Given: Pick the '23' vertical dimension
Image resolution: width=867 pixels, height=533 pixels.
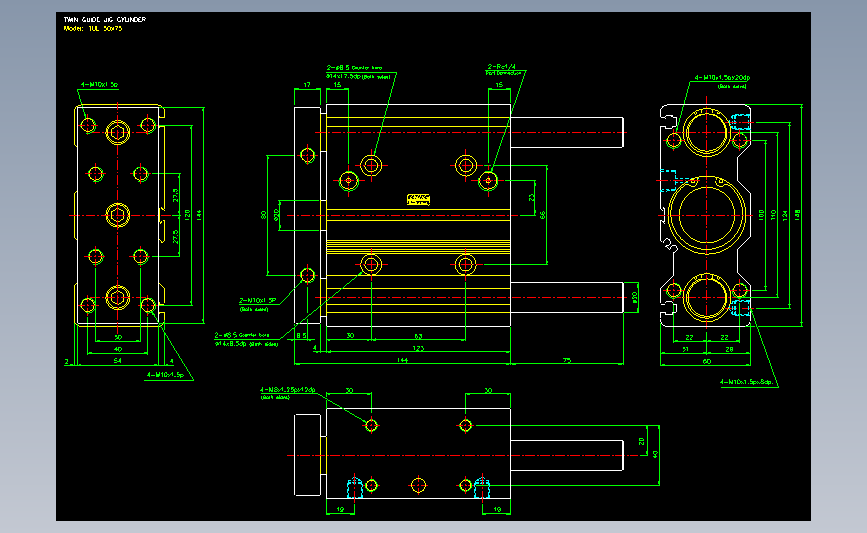Looking at the screenshot, I should [x=531, y=197].
